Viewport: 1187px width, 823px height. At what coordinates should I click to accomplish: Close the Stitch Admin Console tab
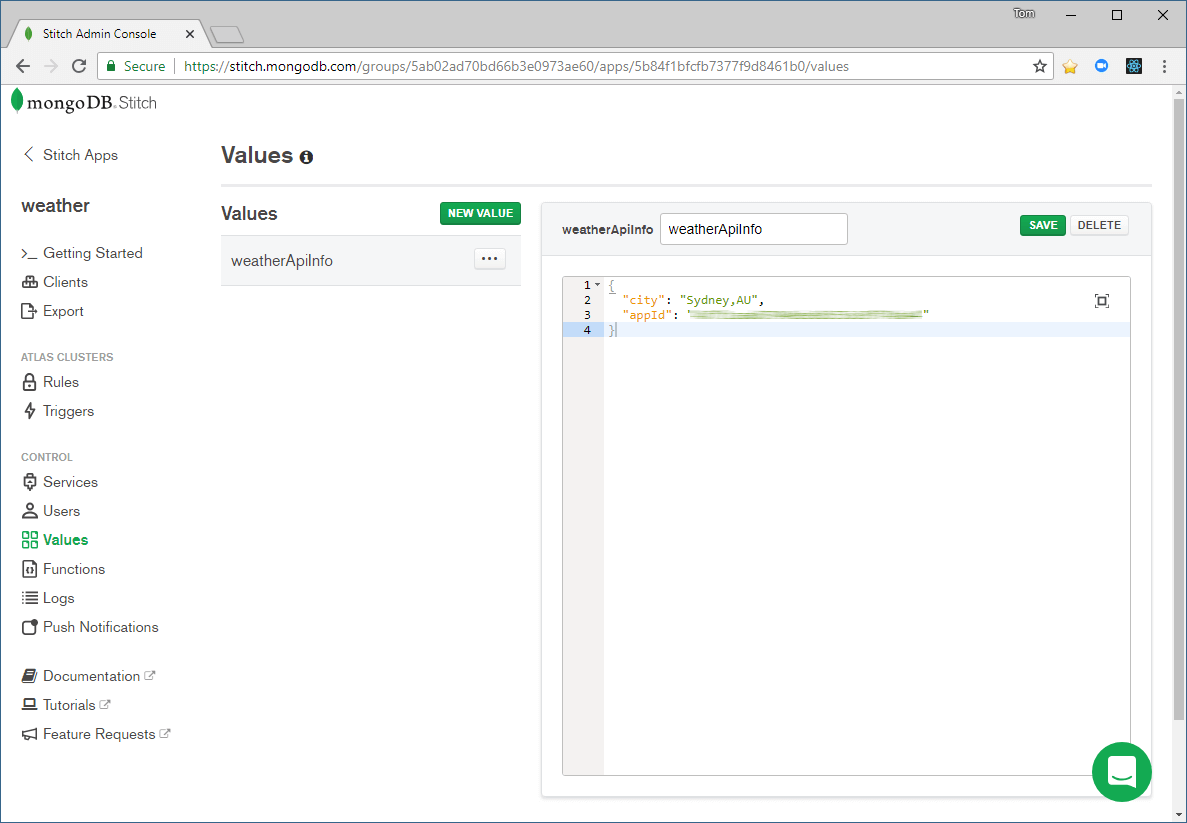coord(189,34)
